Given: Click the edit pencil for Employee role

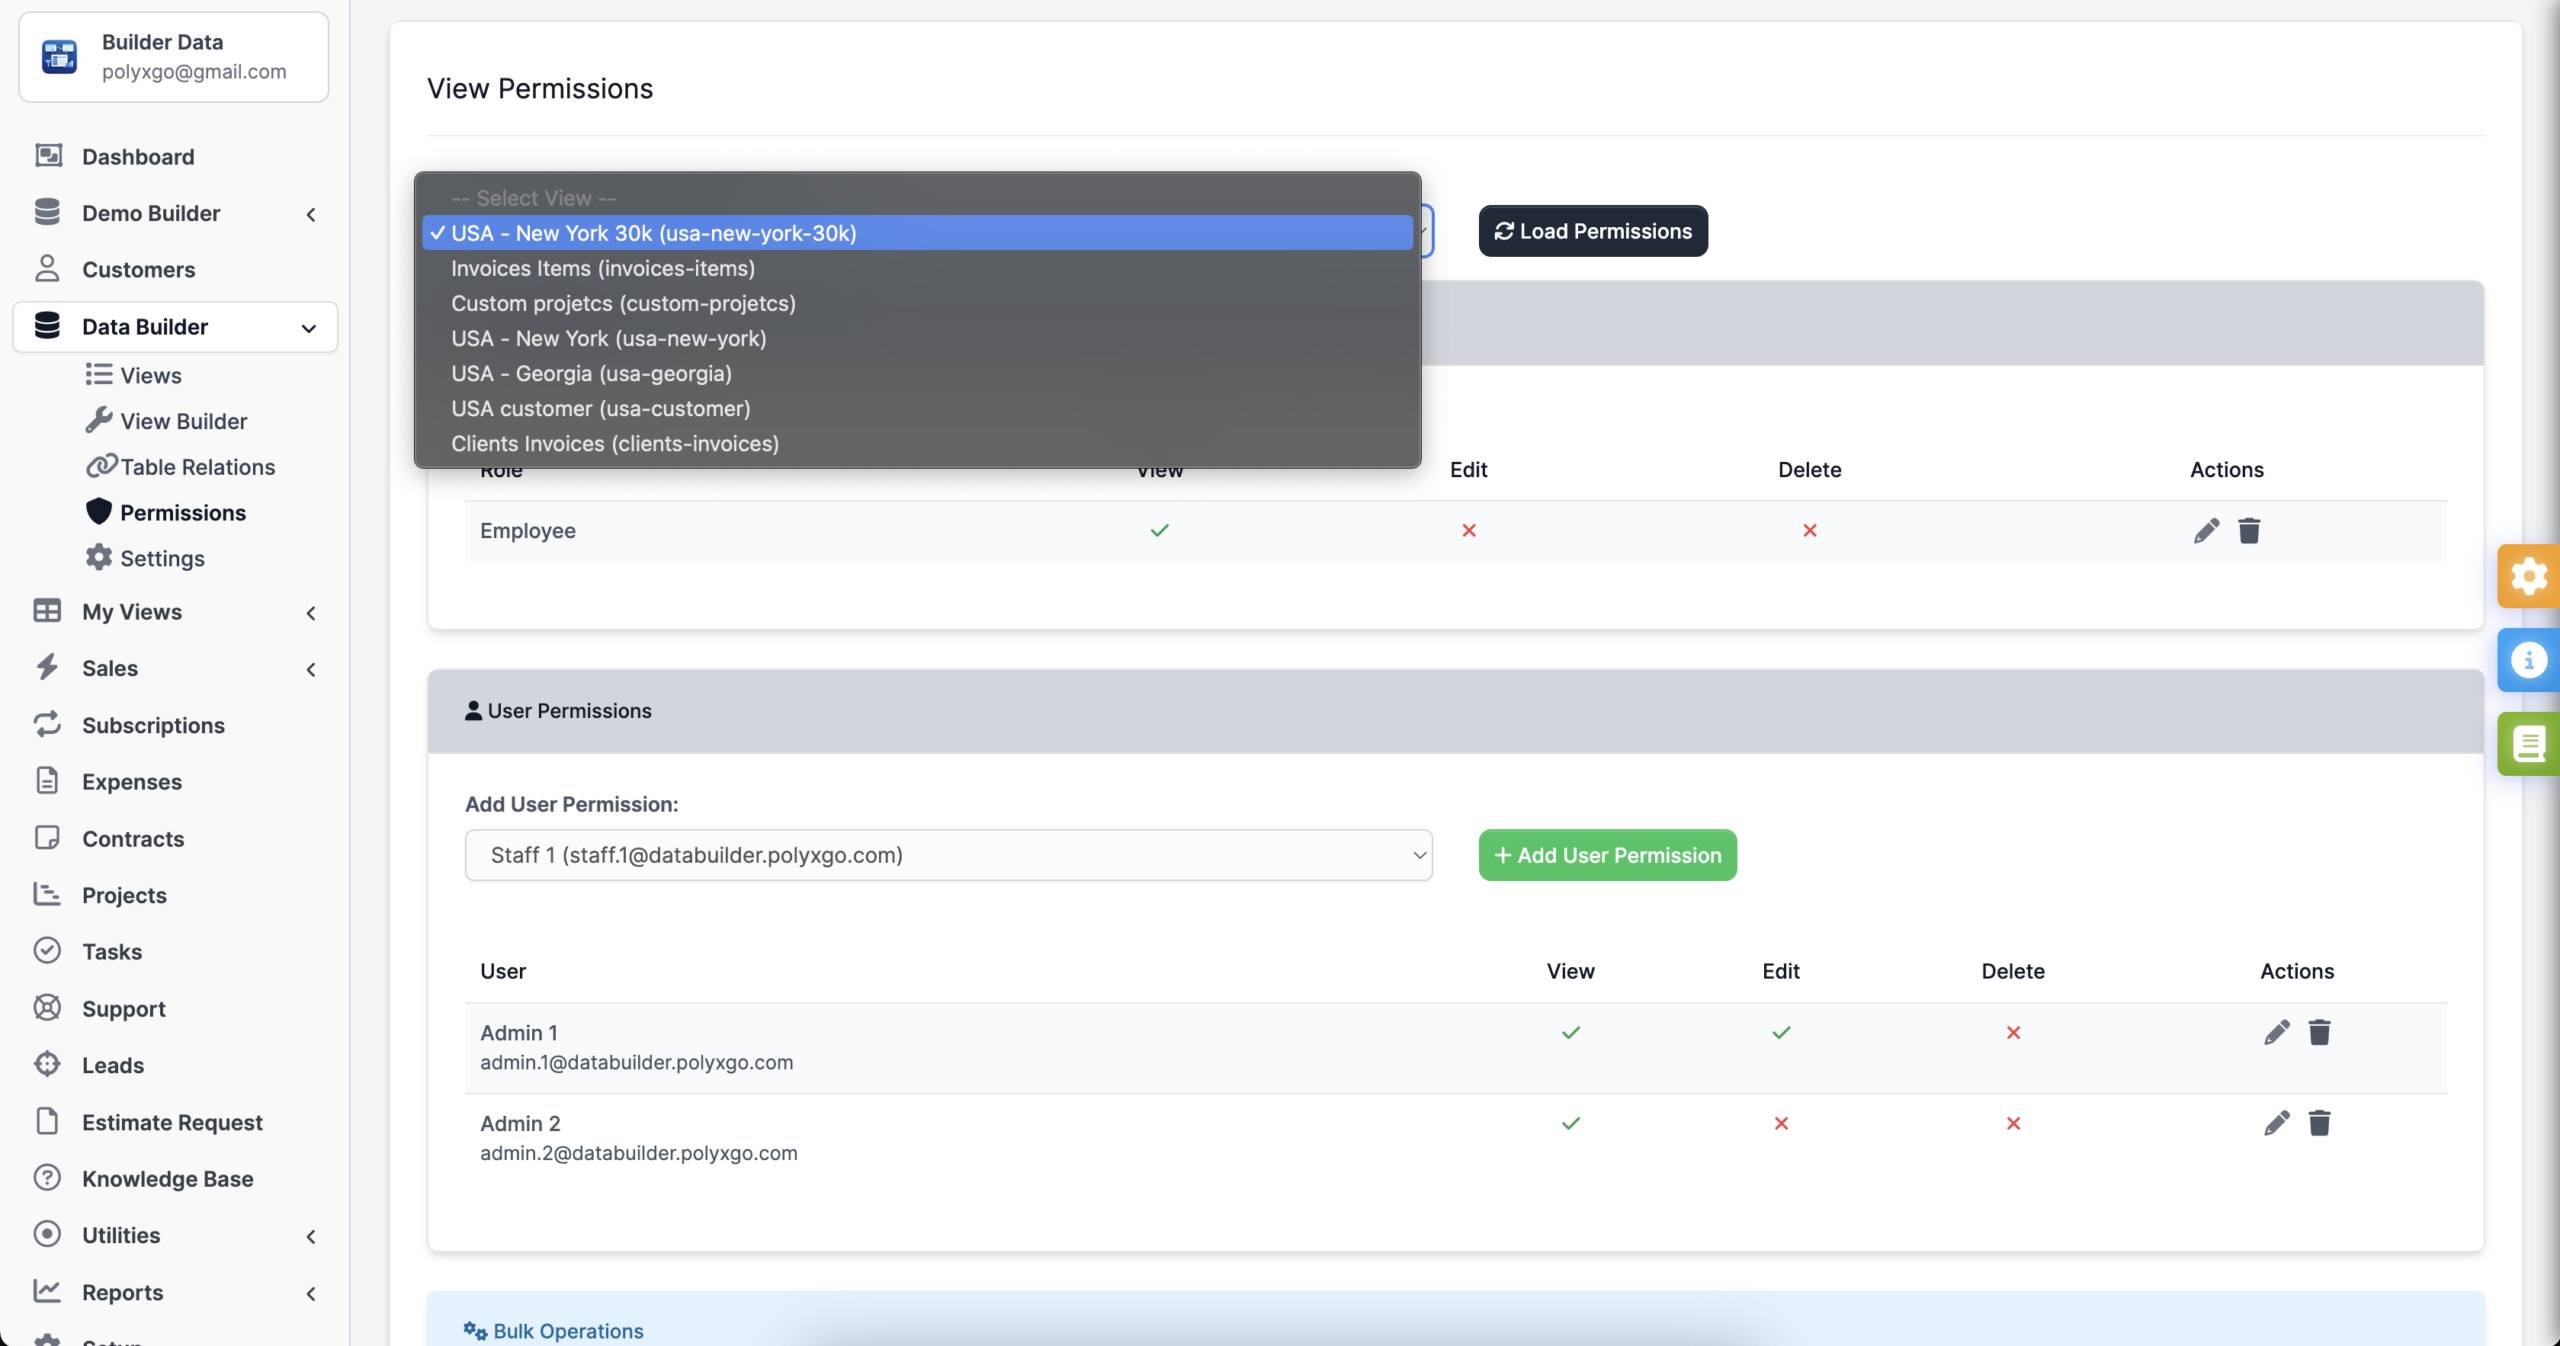Looking at the screenshot, I should pyautogui.click(x=2206, y=531).
